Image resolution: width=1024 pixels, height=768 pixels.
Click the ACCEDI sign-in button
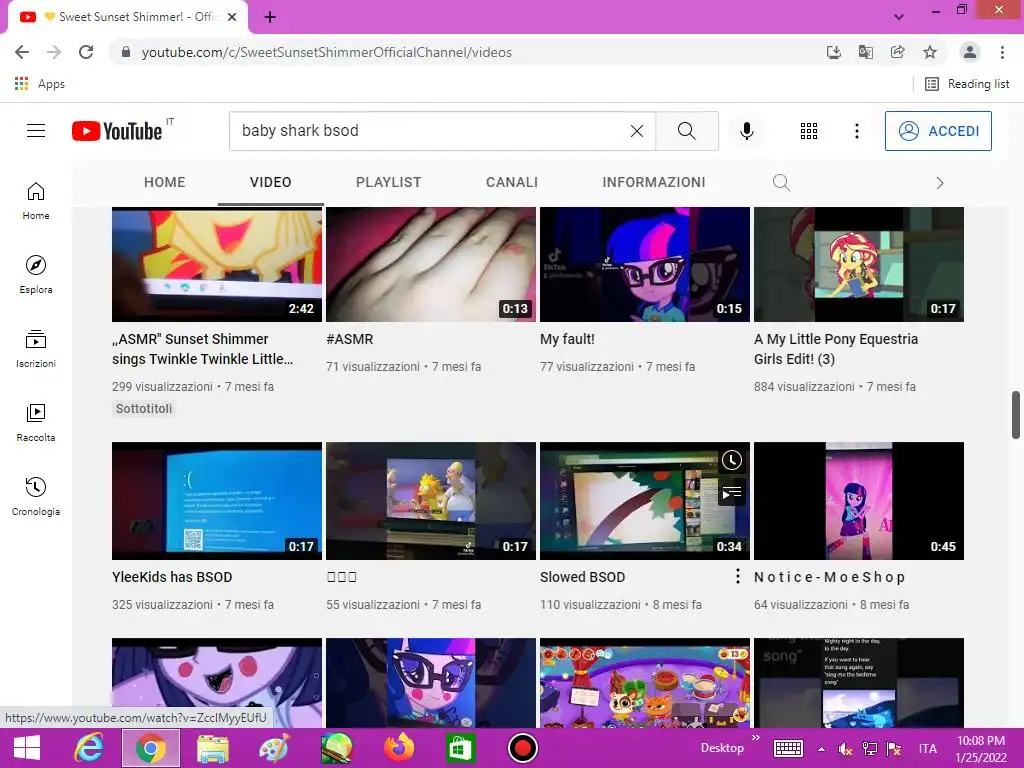[x=938, y=131]
